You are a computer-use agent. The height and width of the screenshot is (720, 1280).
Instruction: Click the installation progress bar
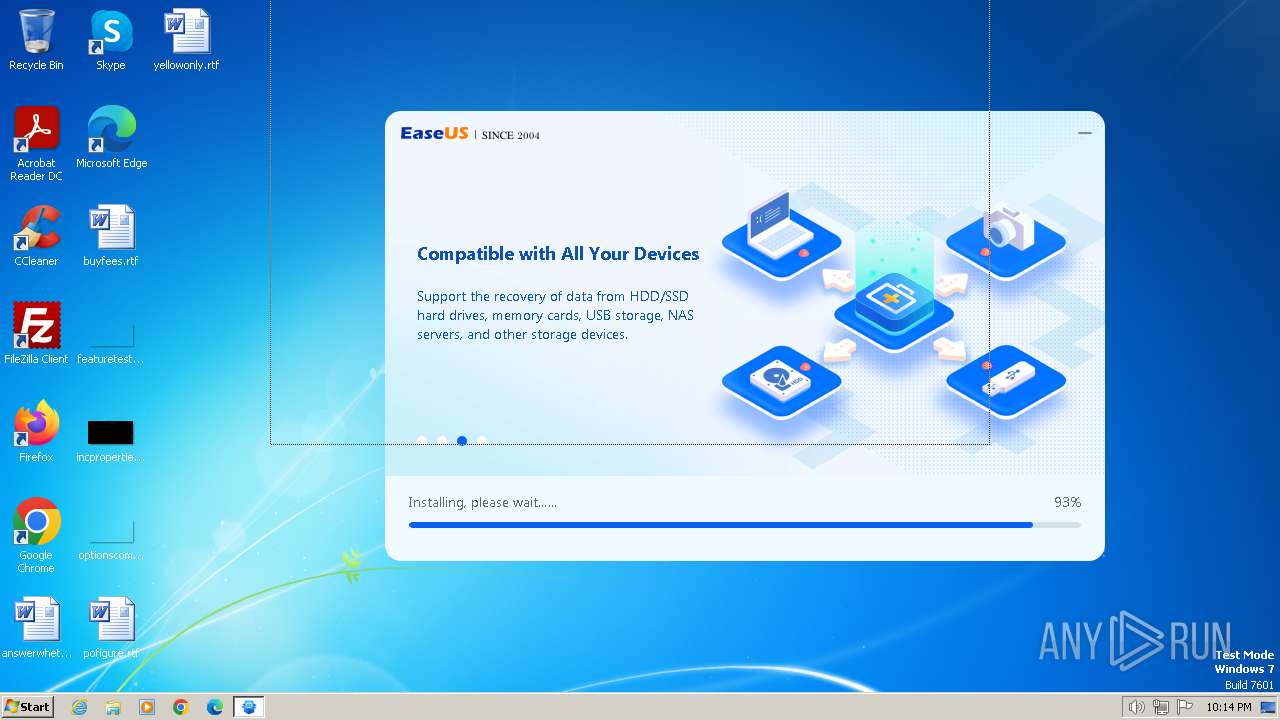(x=744, y=525)
